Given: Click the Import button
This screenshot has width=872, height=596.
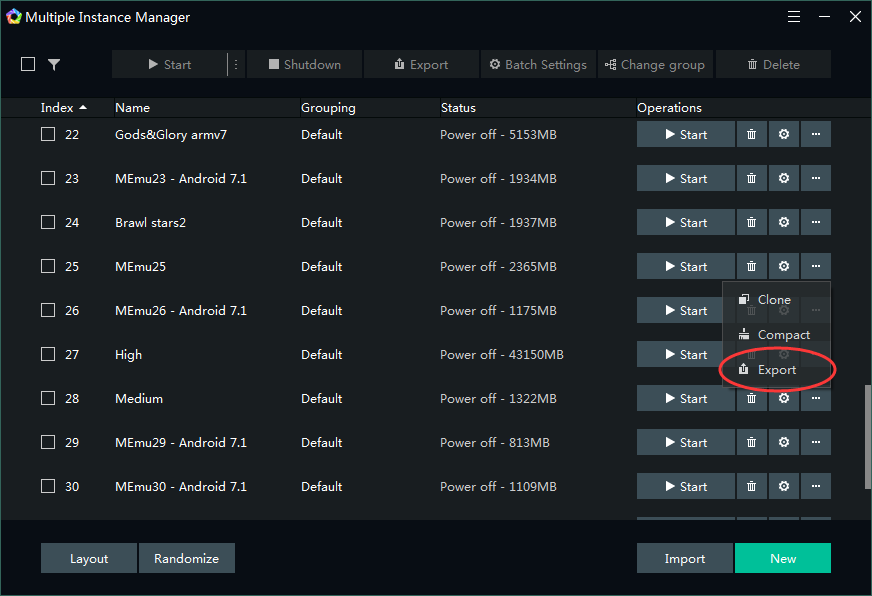Looking at the screenshot, I should (x=685, y=559).
